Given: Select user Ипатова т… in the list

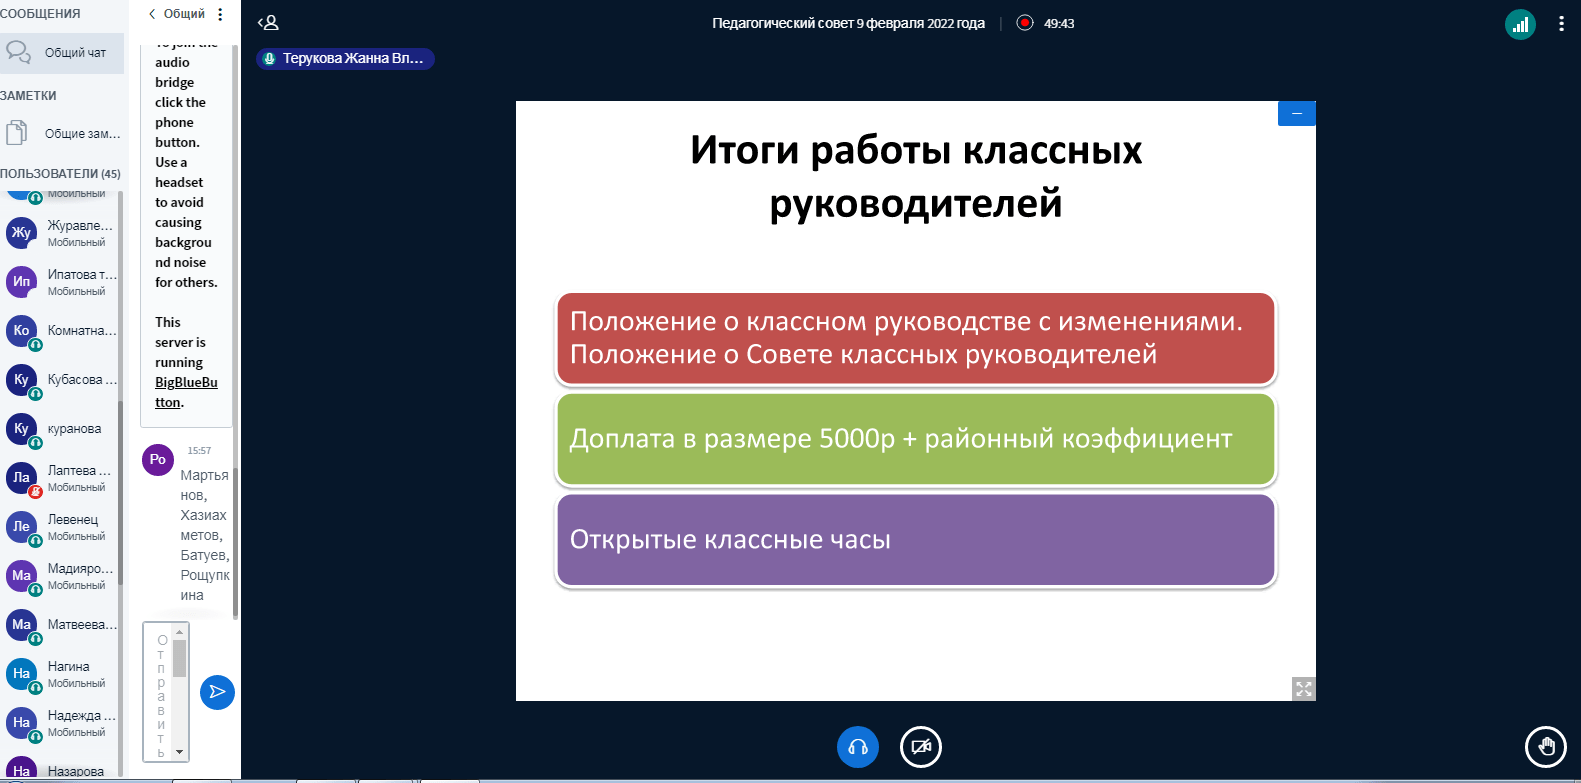Looking at the screenshot, I should tap(61, 282).
